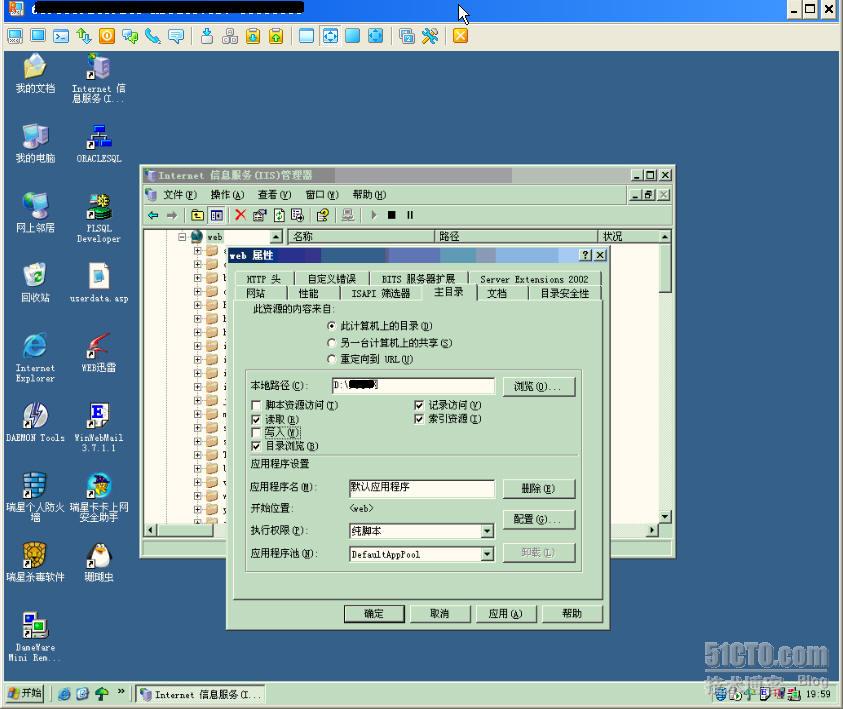
Task: Open the 应用程序池 dropdown
Action: point(487,554)
